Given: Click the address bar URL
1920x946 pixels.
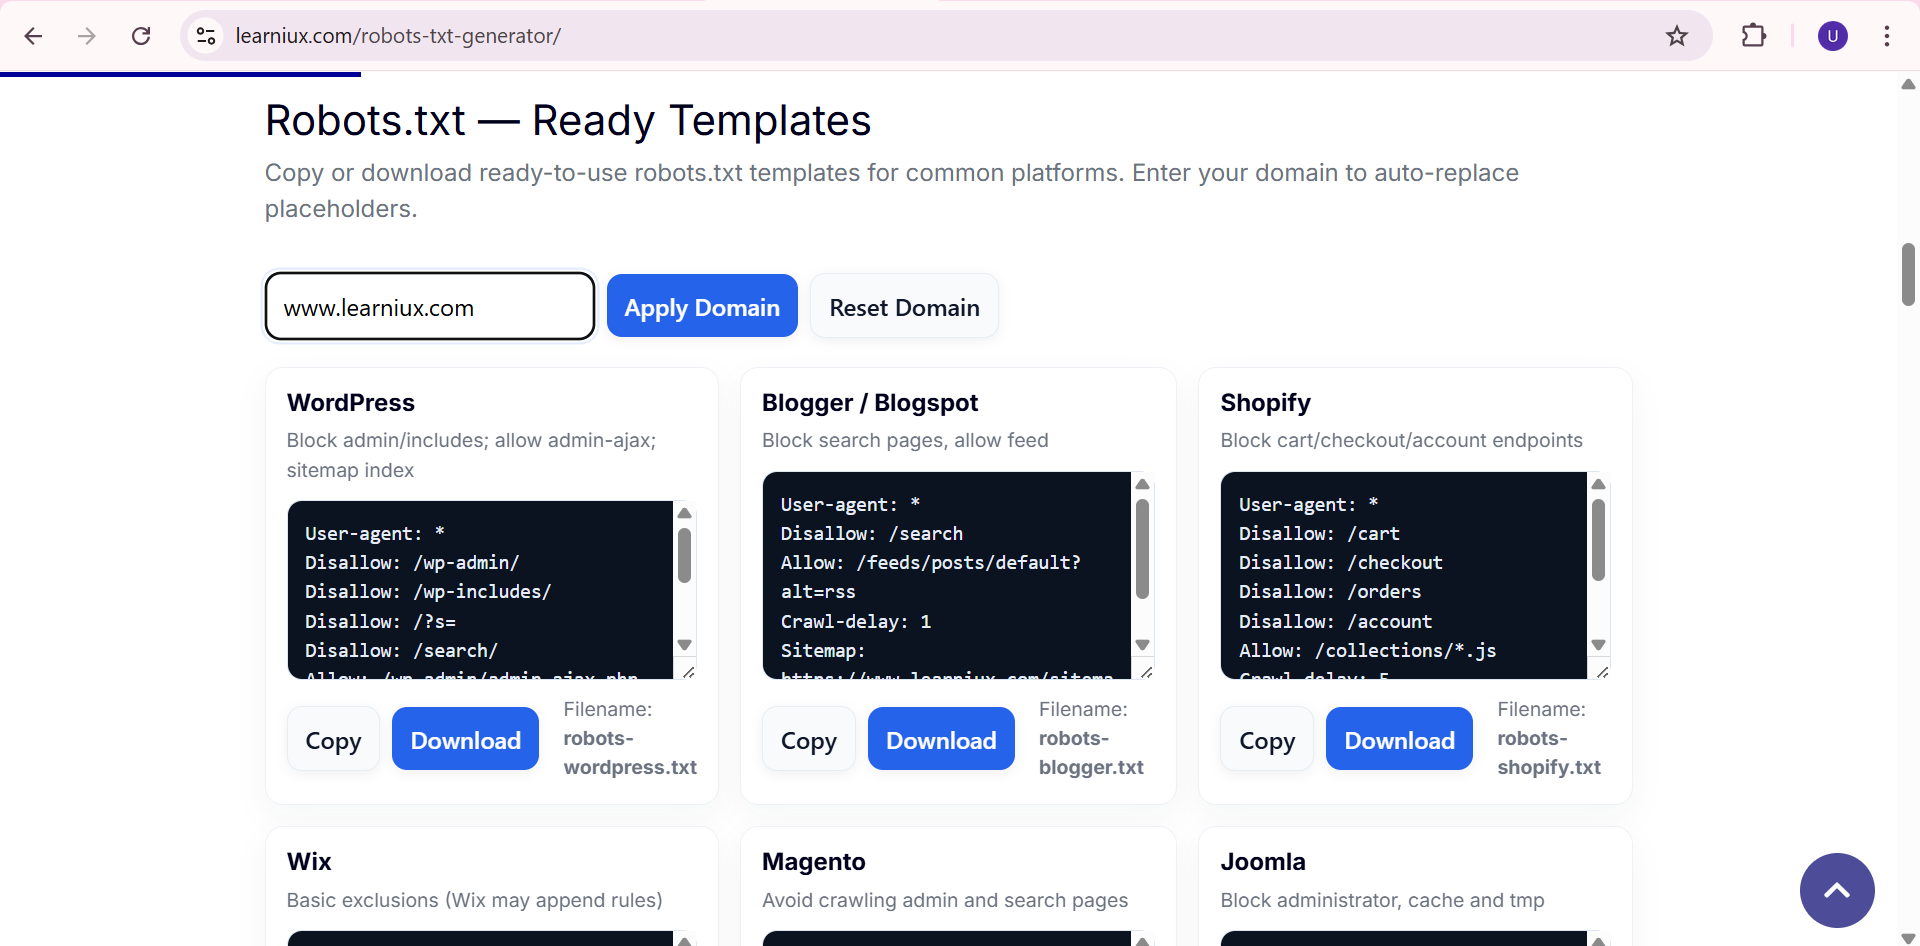Looking at the screenshot, I should click(398, 36).
